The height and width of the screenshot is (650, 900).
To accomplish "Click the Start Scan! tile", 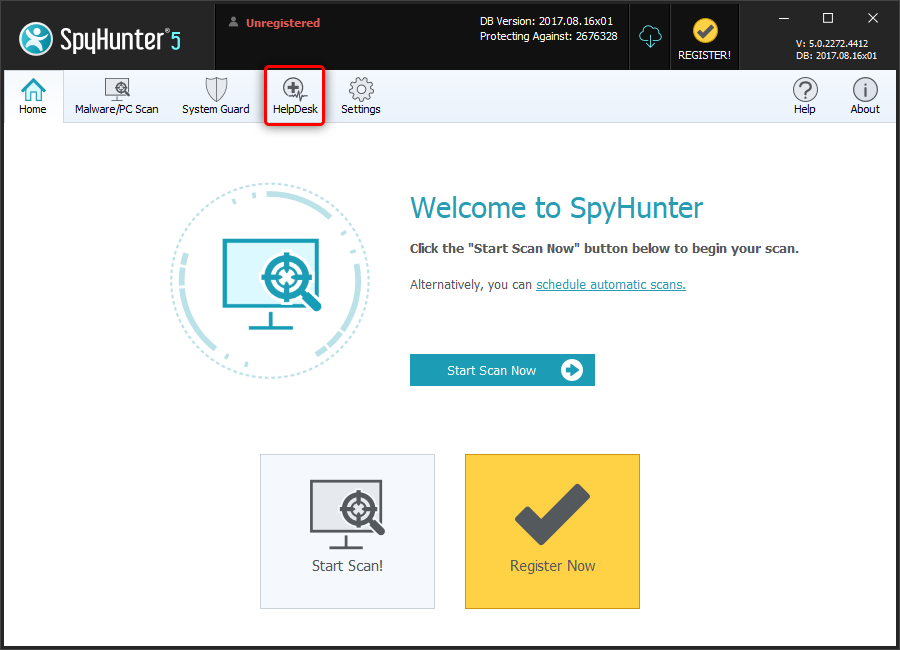I will coord(347,531).
